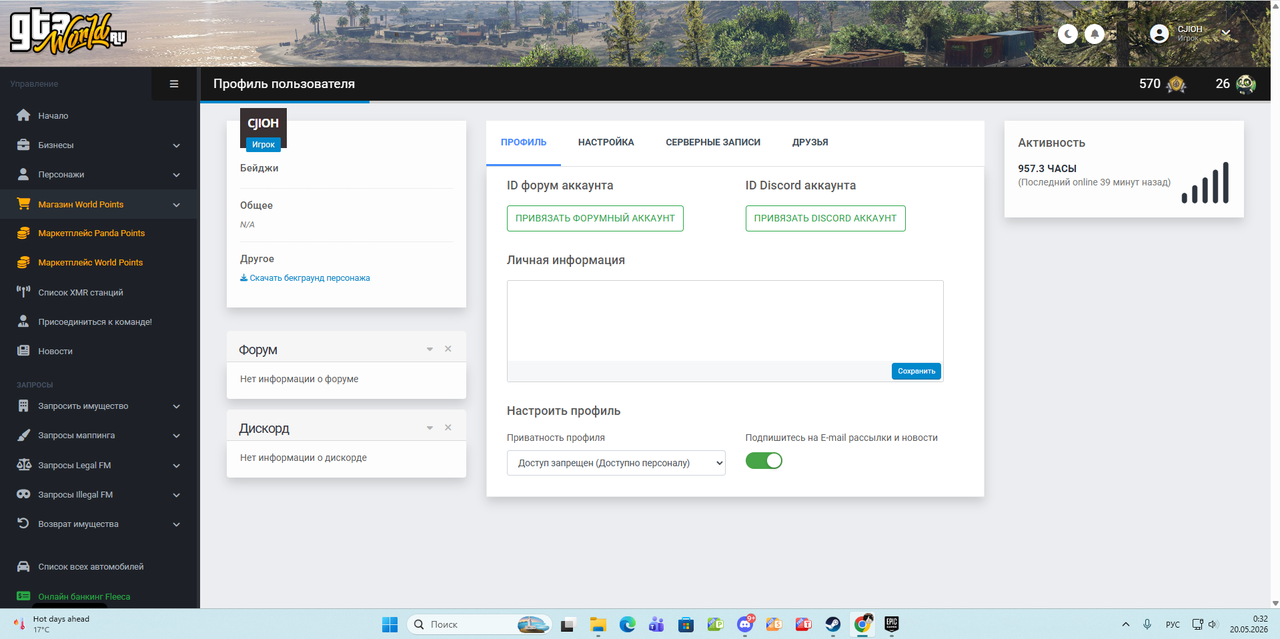
Task: Open Microsoft Edge from the taskbar
Action: pyautogui.click(x=627, y=624)
